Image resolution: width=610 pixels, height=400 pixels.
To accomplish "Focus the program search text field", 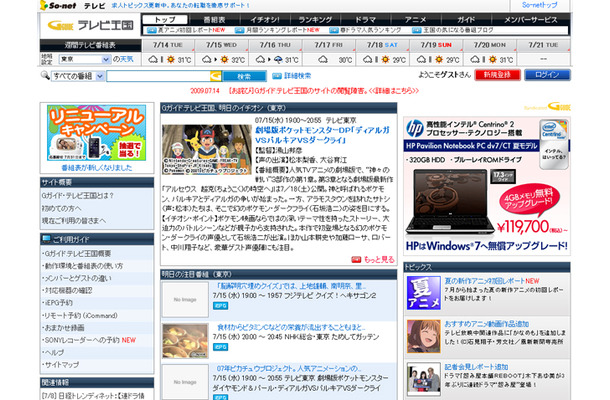I will pyautogui.click(x=159, y=76).
